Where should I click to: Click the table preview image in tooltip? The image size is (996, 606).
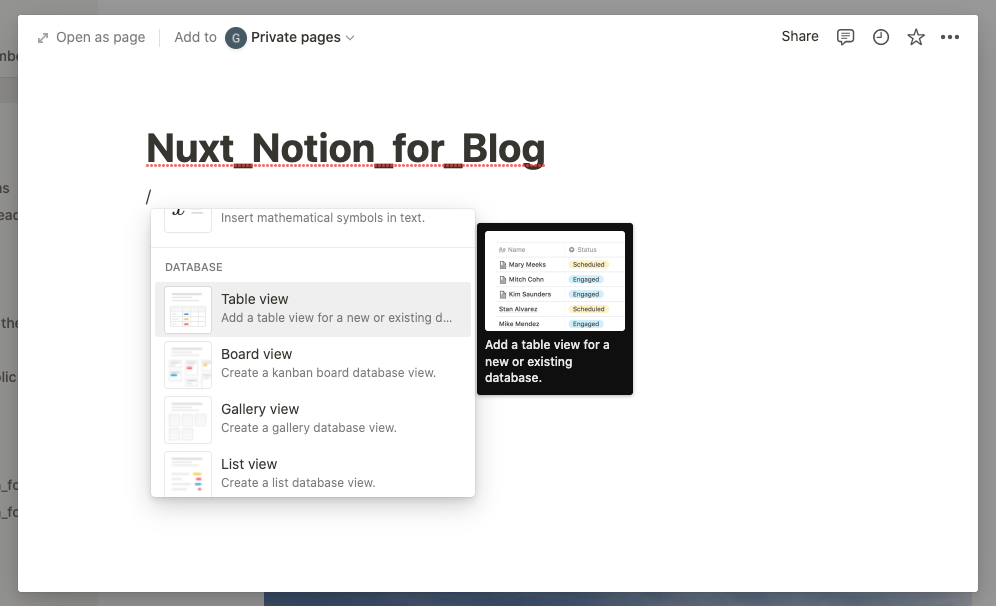(555, 281)
